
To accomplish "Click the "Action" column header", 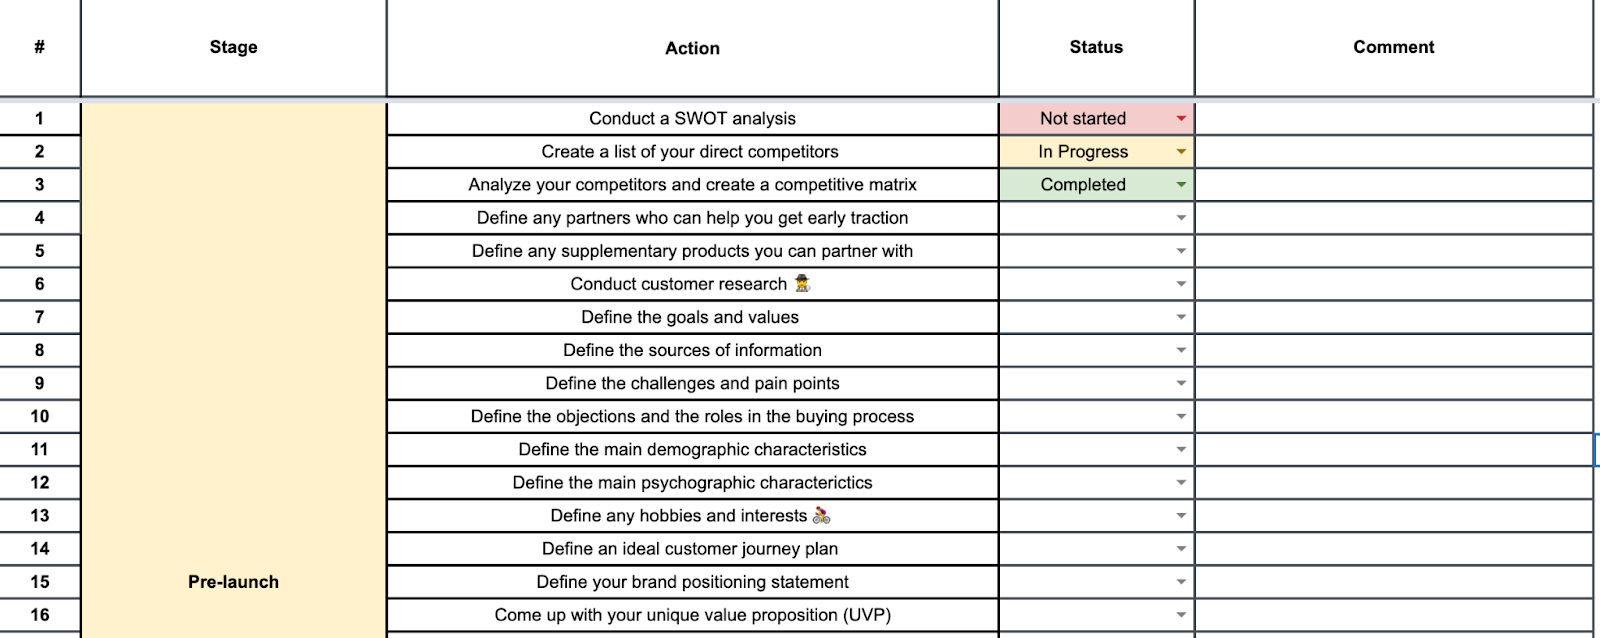I will pyautogui.click(x=692, y=47).
